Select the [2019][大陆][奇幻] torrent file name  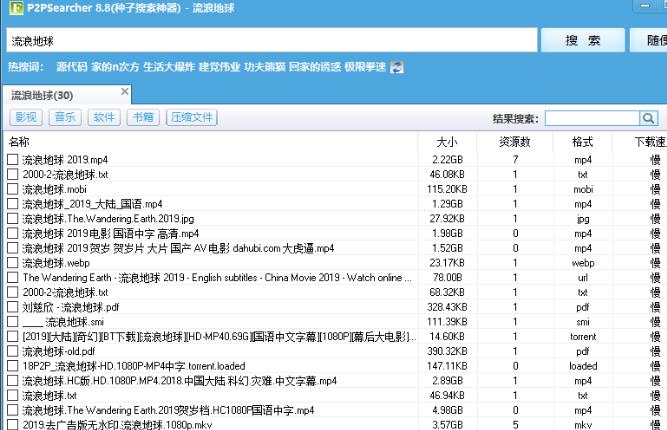(219, 336)
